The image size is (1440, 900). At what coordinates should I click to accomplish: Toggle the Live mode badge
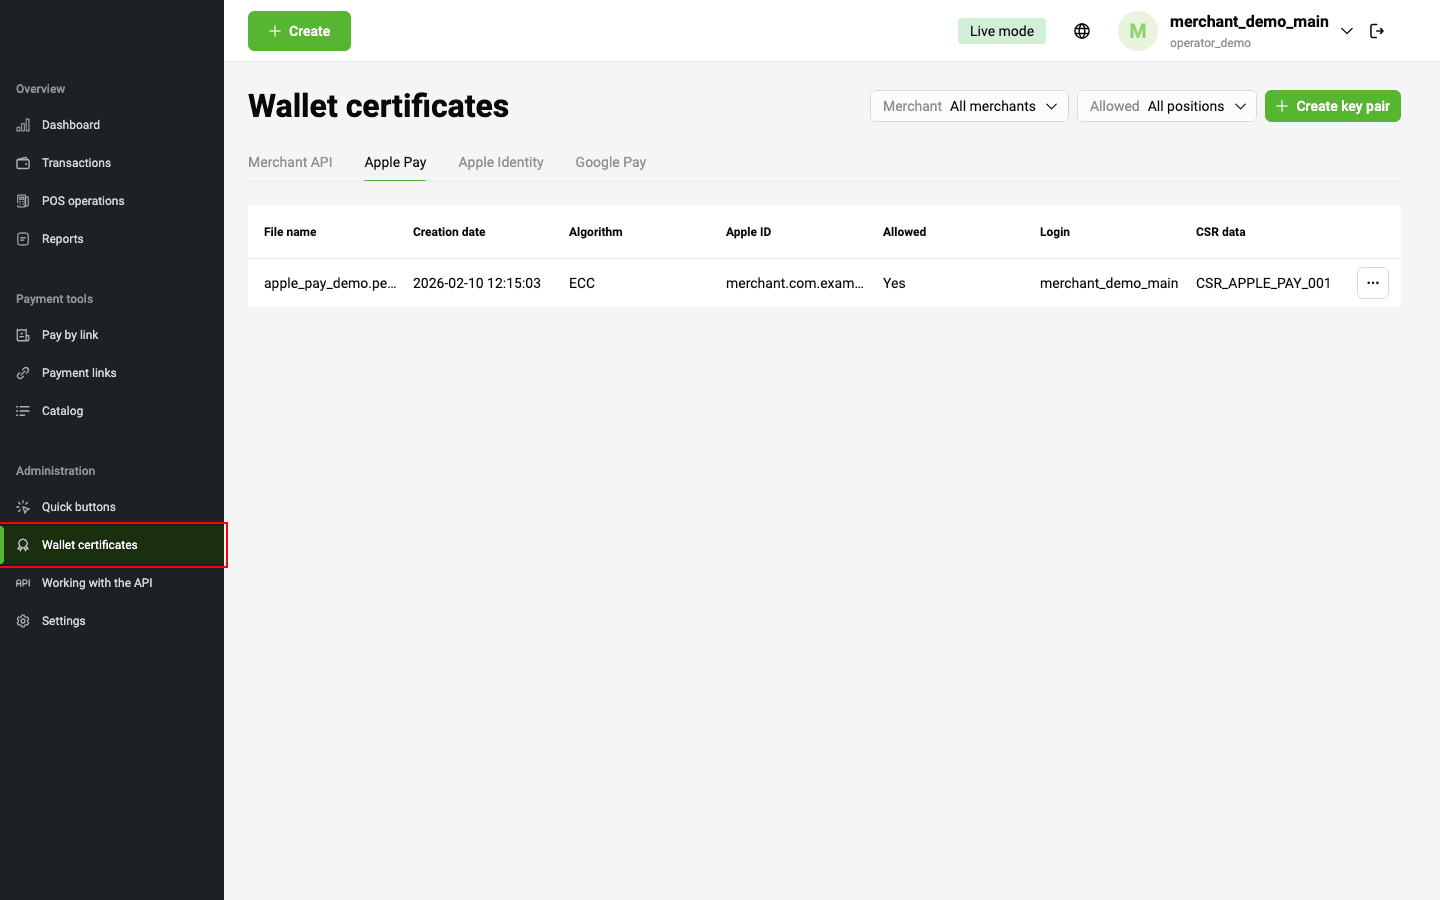[x=1001, y=31]
